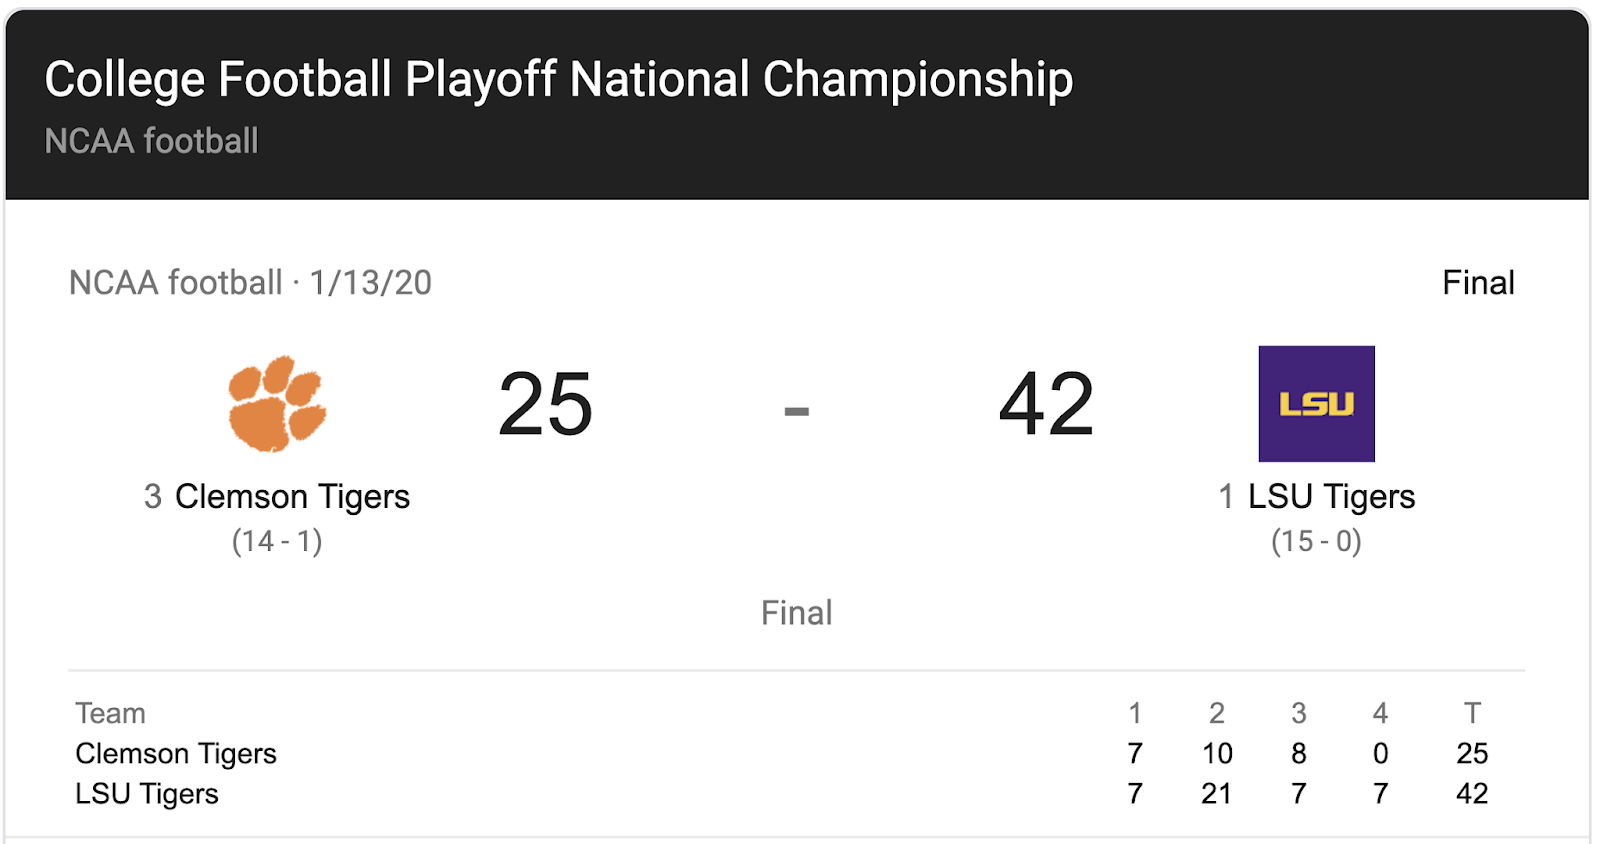The height and width of the screenshot is (844, 1600).
Task: Click the Clemson 14 - 1 record
Action: pos(277,541)
